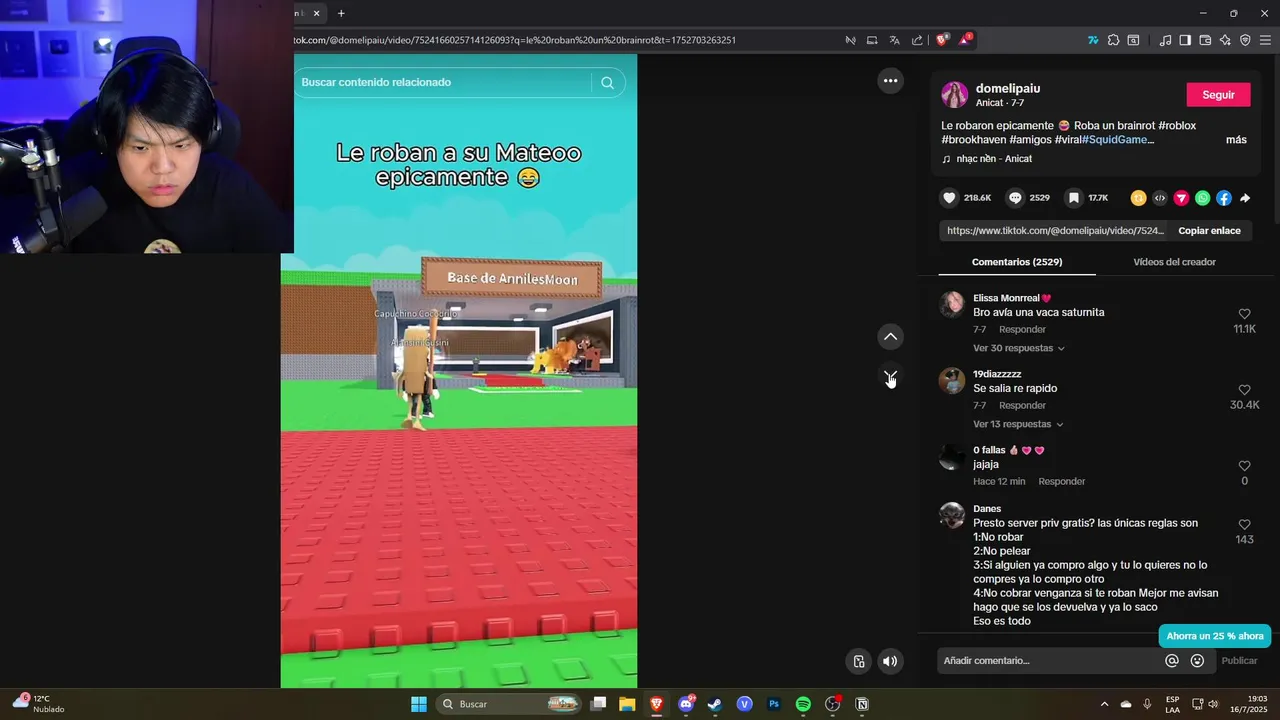The height and width of the screenshot is (720, 1280).
Task: Show hidden system tray icons chevron
Action: [1104, 704]
